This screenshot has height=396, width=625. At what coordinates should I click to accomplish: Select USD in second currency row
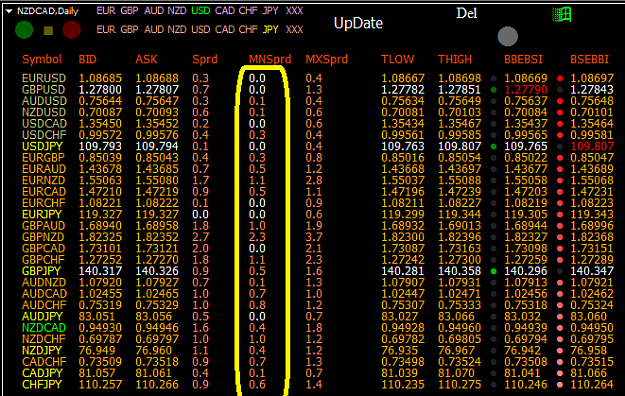(200, 30)
